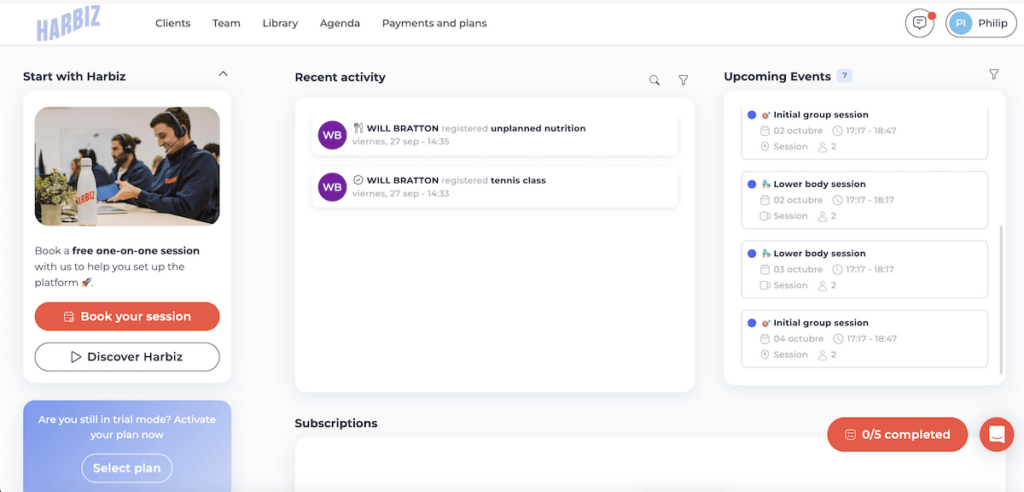This screenshot has width=1024, height=492.
Task: Open the chat notifications icon
Action: [918, 24]
